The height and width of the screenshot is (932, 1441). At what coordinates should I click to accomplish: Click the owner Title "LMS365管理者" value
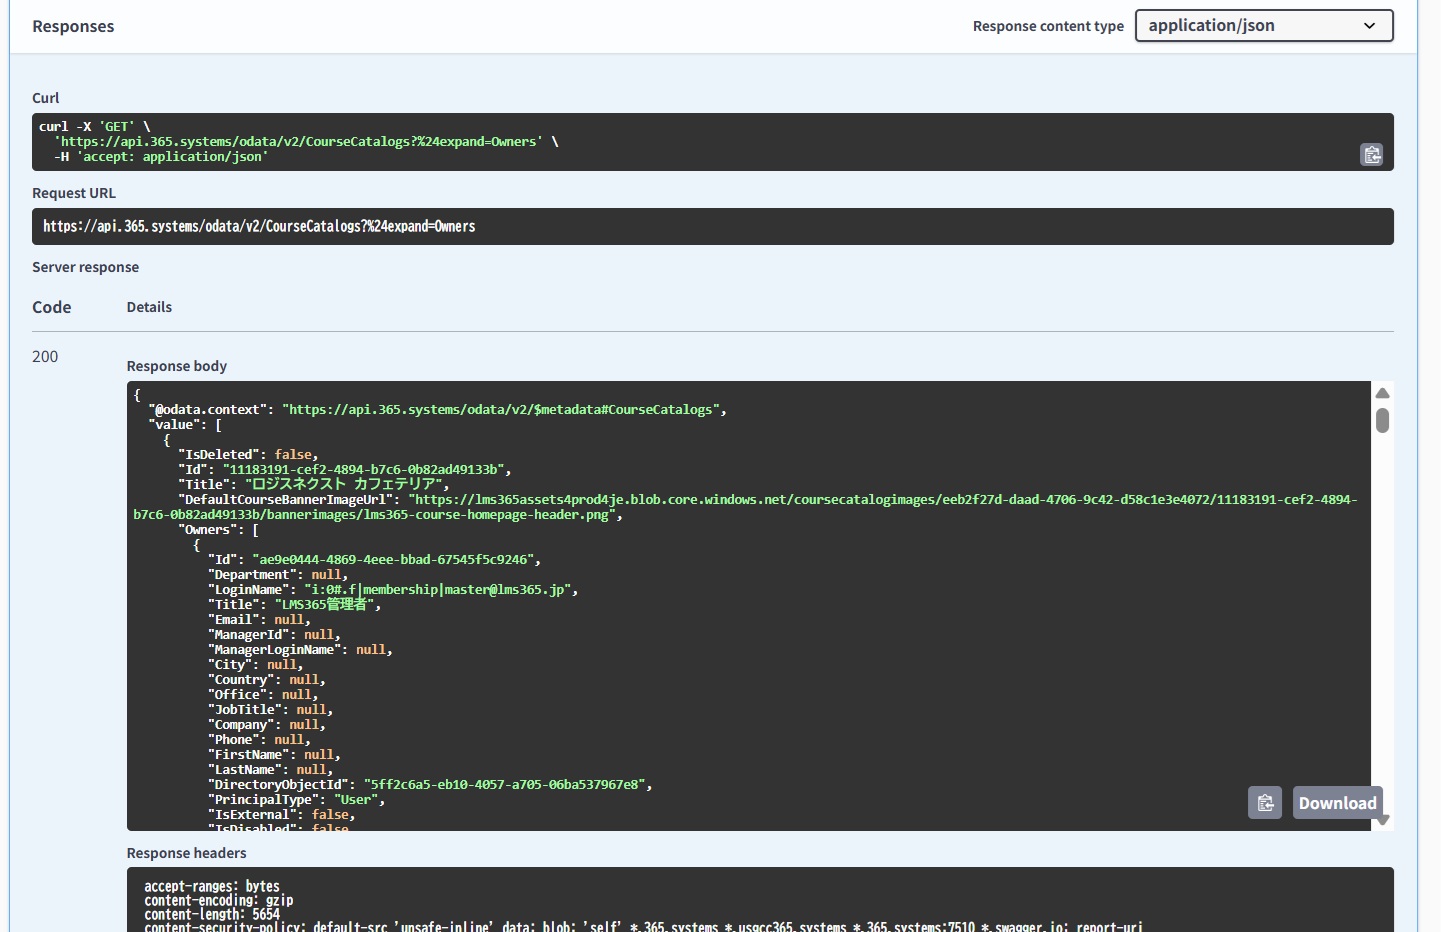coord(323,605)
